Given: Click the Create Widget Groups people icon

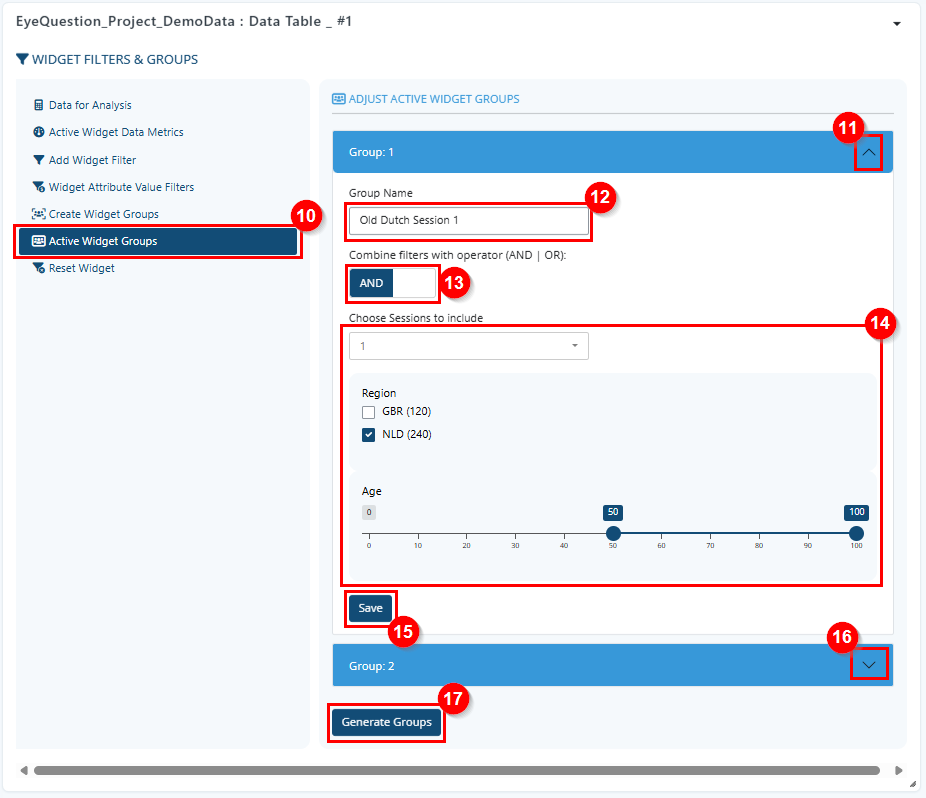Looking at the screenshot, I should (x=38, y=214).
